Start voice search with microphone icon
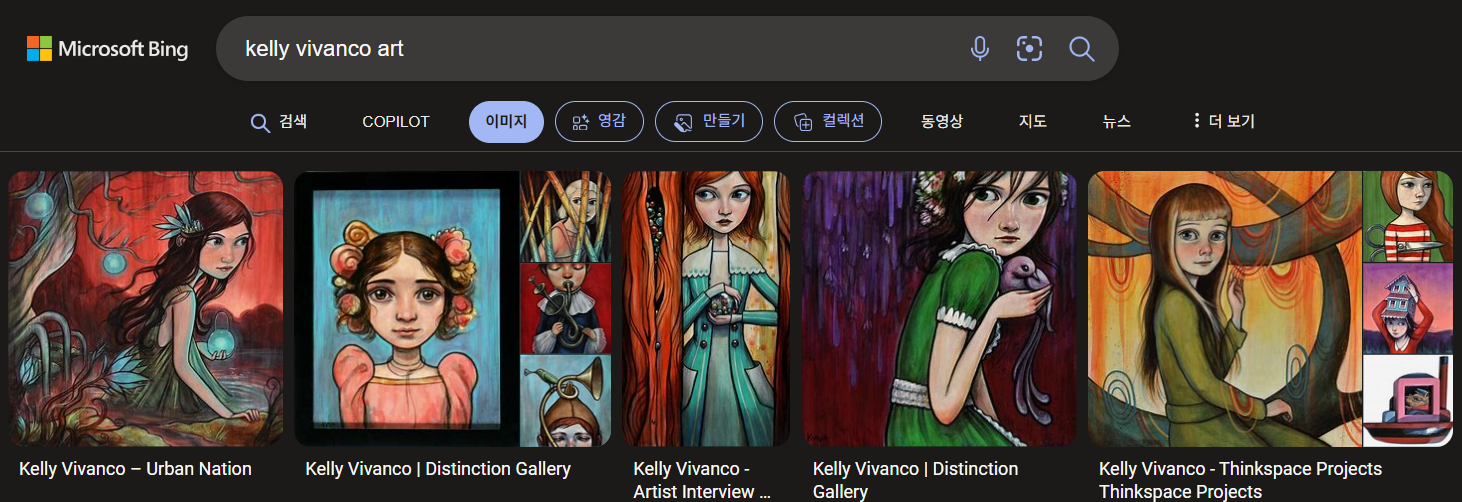Screen dimensions: 1462x502 (x=980, y=48)
